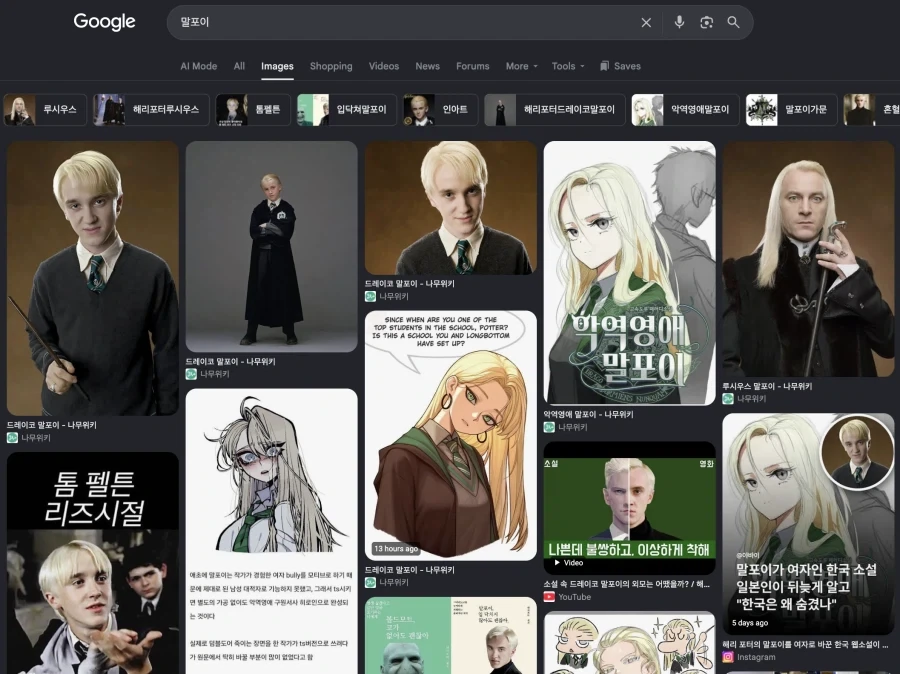Open the full-body black robe photo
This screenshot has width=900, height=674.
pyautogui.click(x=271, y=247)
